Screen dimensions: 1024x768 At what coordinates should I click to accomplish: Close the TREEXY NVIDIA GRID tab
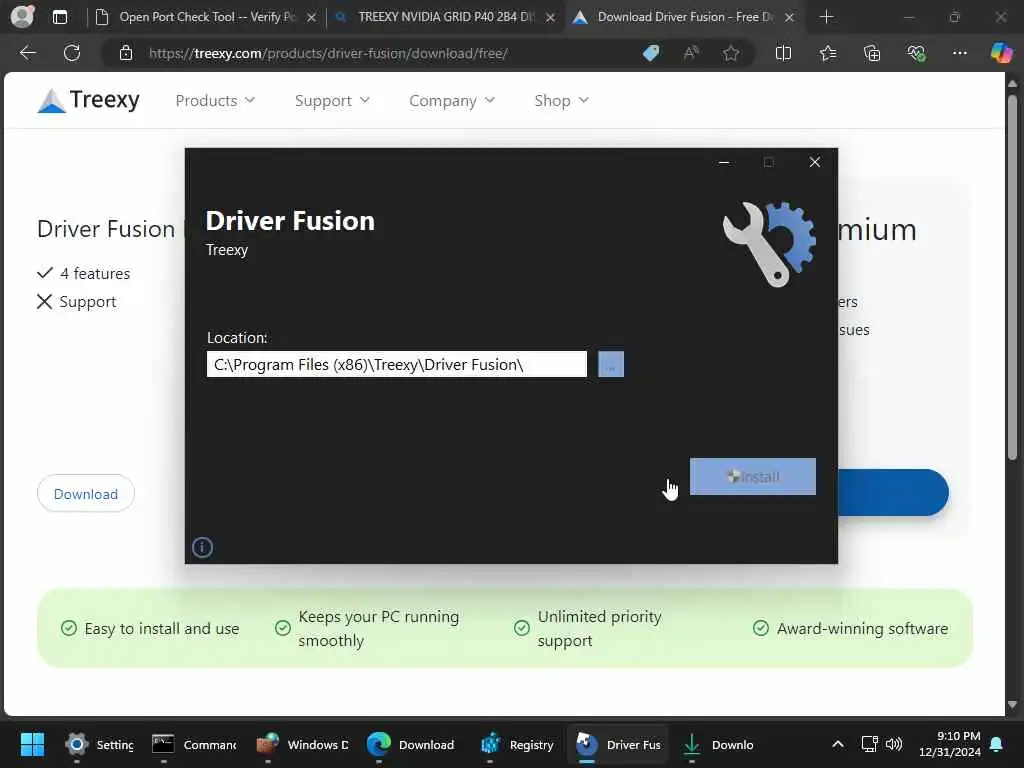[x=551, y=18]
